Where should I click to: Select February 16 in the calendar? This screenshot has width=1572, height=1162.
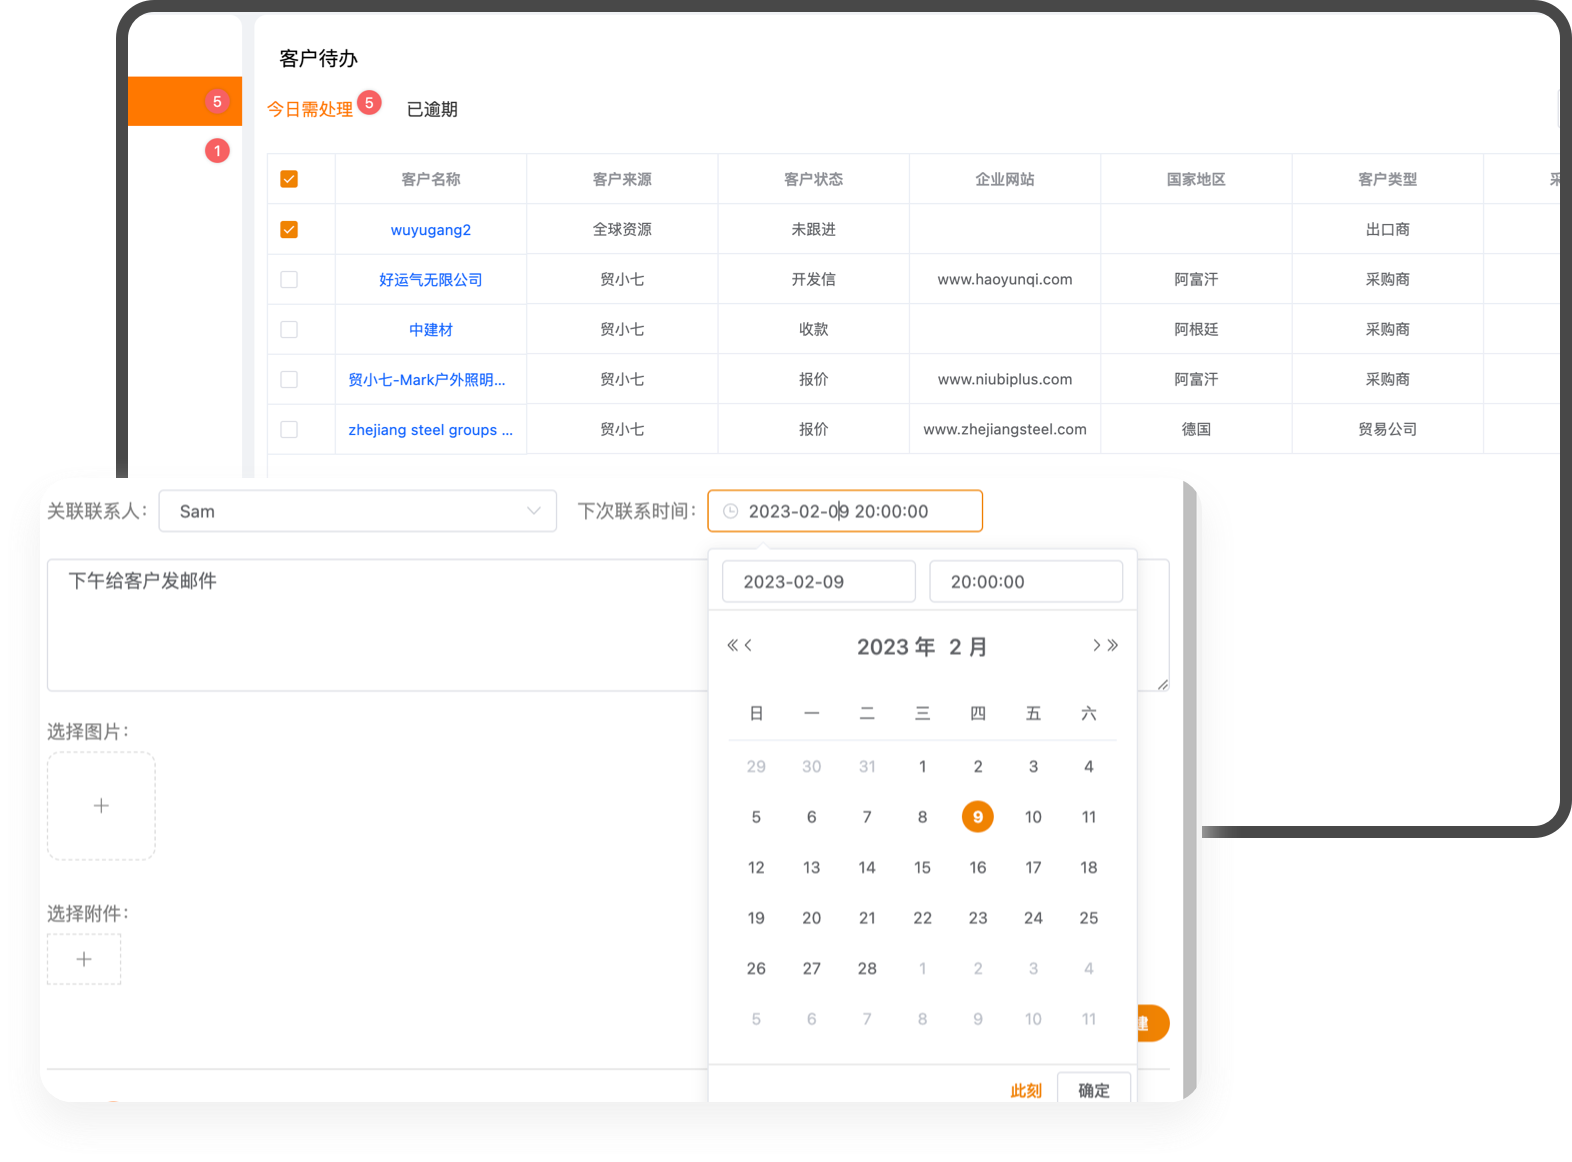click(977, 868)
